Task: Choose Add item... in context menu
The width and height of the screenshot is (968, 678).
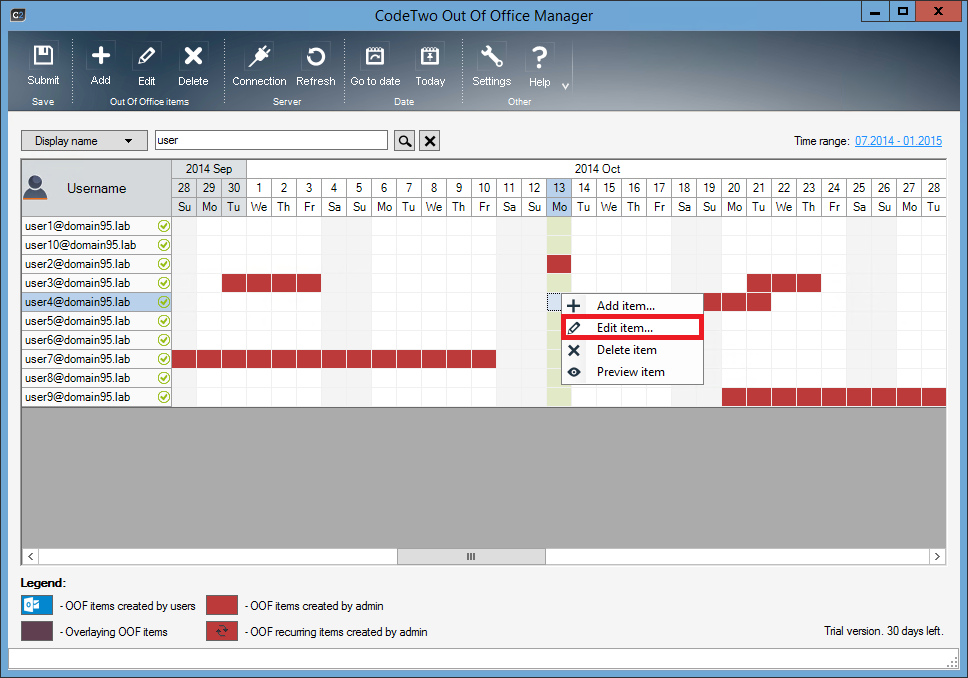Action: point(632,306)
